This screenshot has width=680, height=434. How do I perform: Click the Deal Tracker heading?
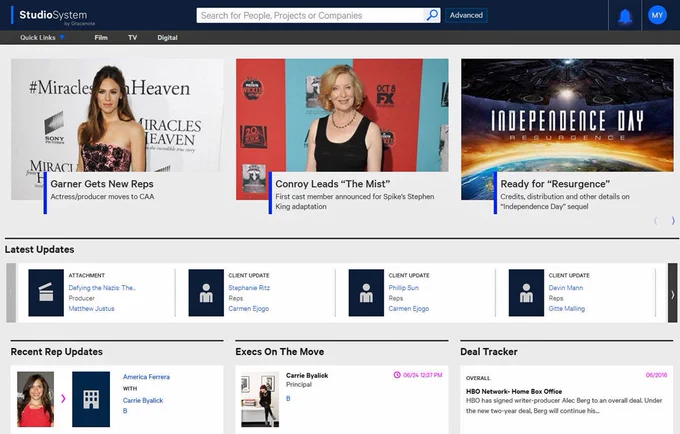pos(489,352)
